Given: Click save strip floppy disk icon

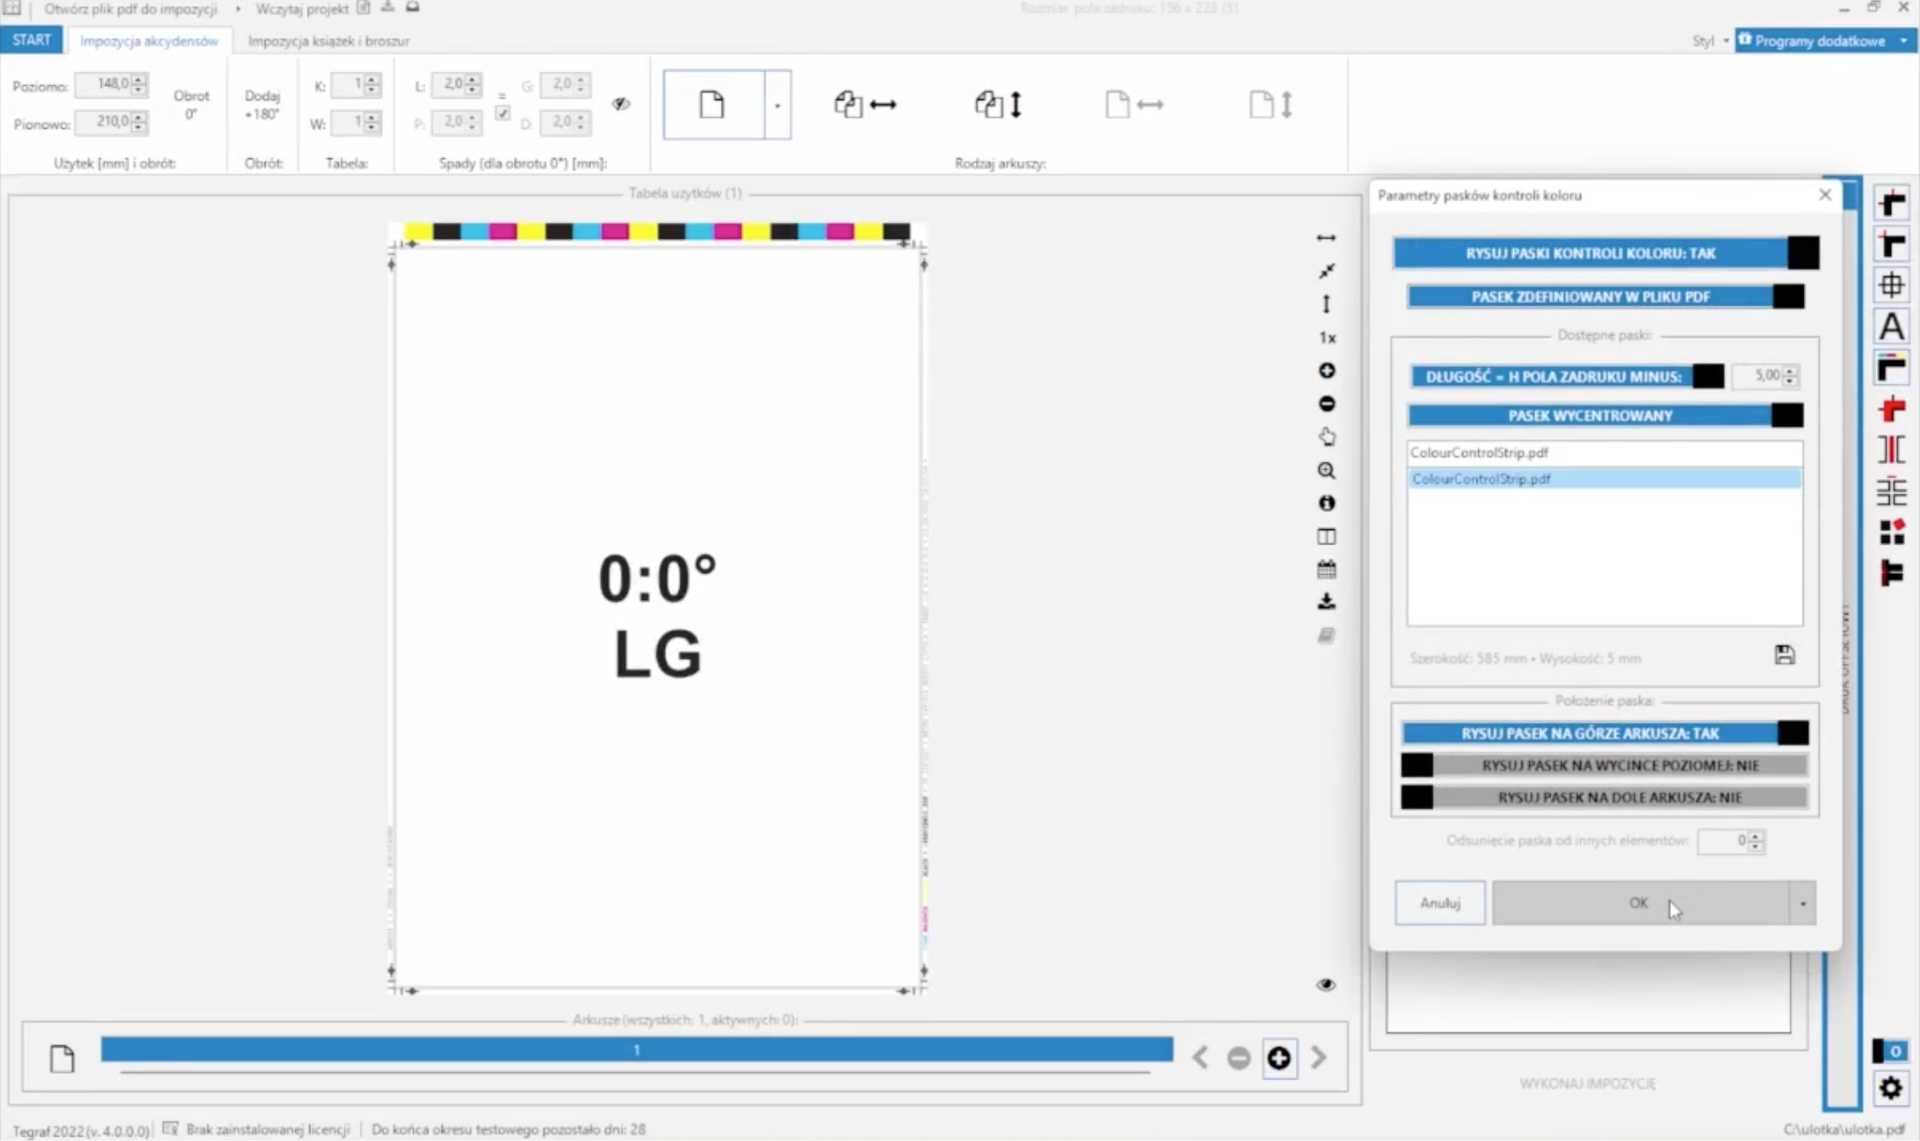Looking at the screenshot, I should [x=1785, y=655].
